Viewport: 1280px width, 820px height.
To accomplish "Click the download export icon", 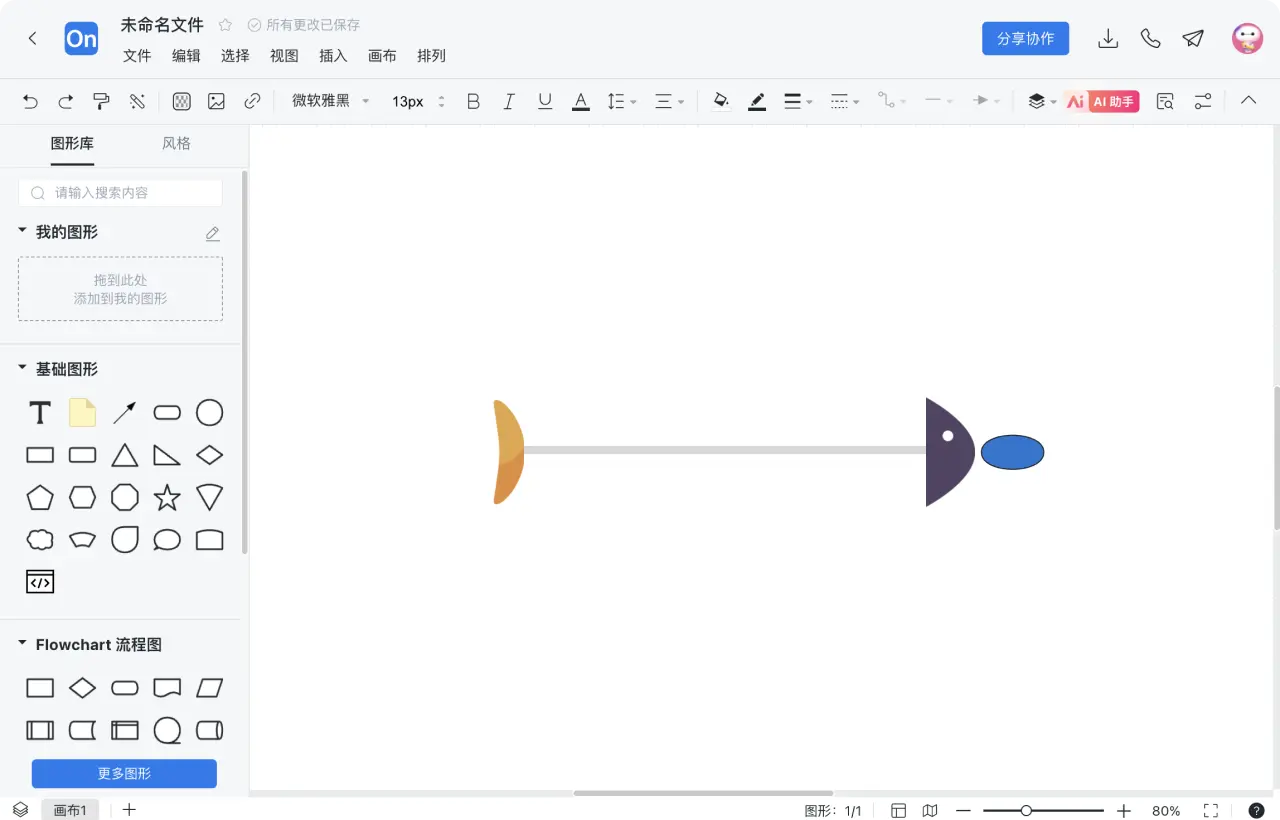I will [1108, 39].
